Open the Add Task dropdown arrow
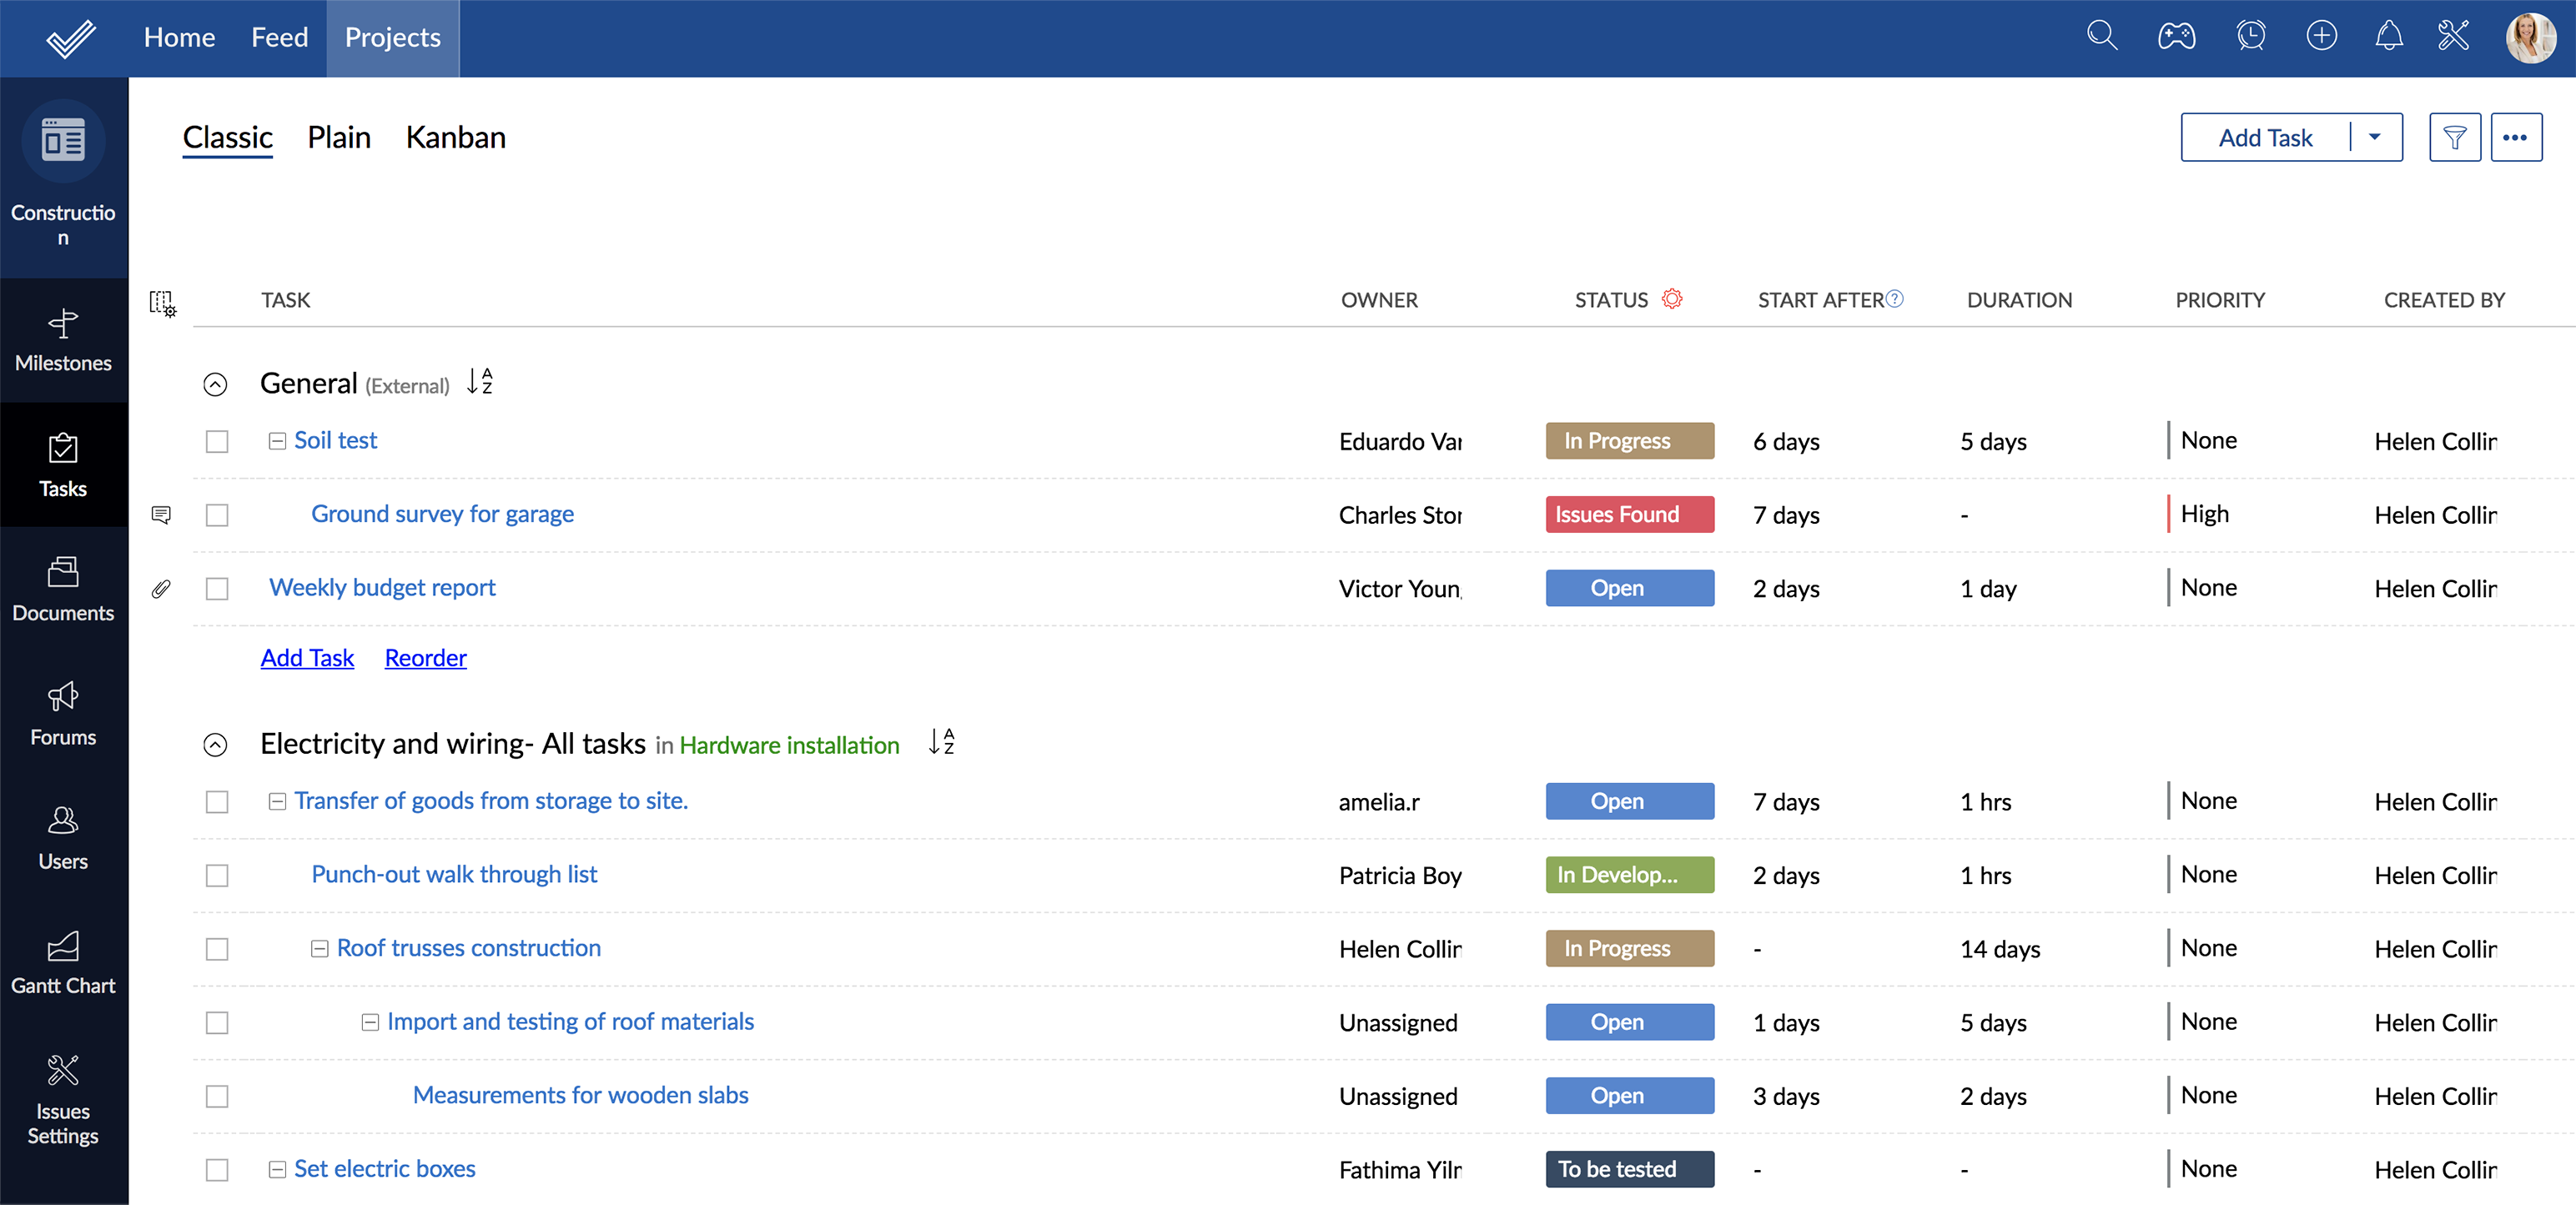Screen dimensions: 2576x1205 2374,138
